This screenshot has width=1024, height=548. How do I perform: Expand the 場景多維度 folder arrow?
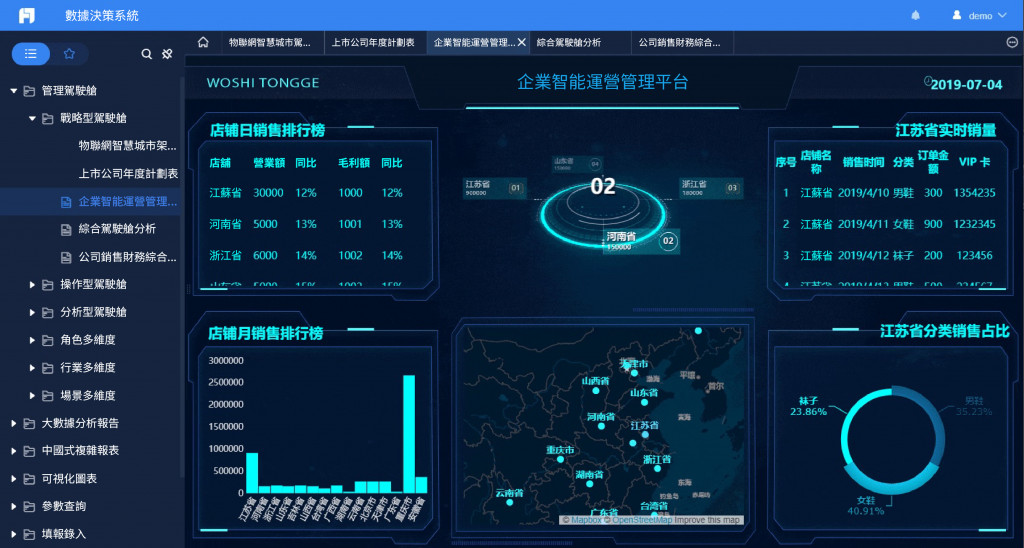32,395
